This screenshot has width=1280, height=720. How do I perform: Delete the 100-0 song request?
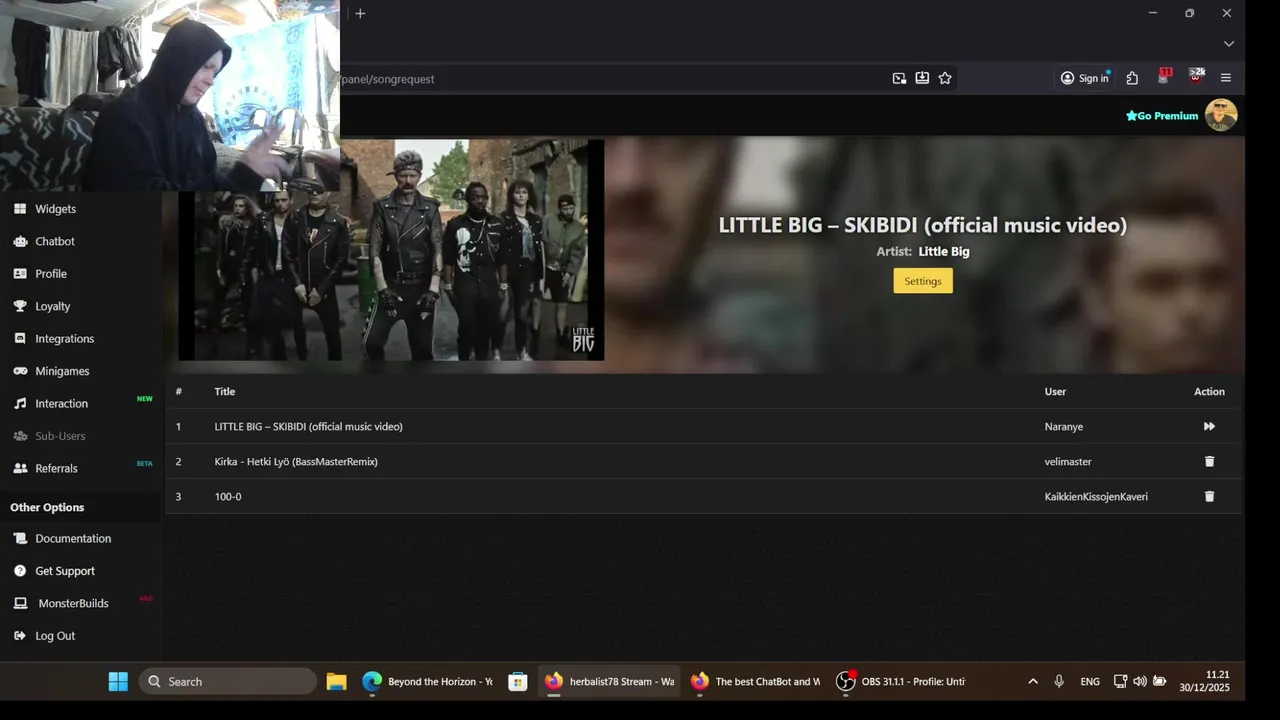[x=1209, y=497]
